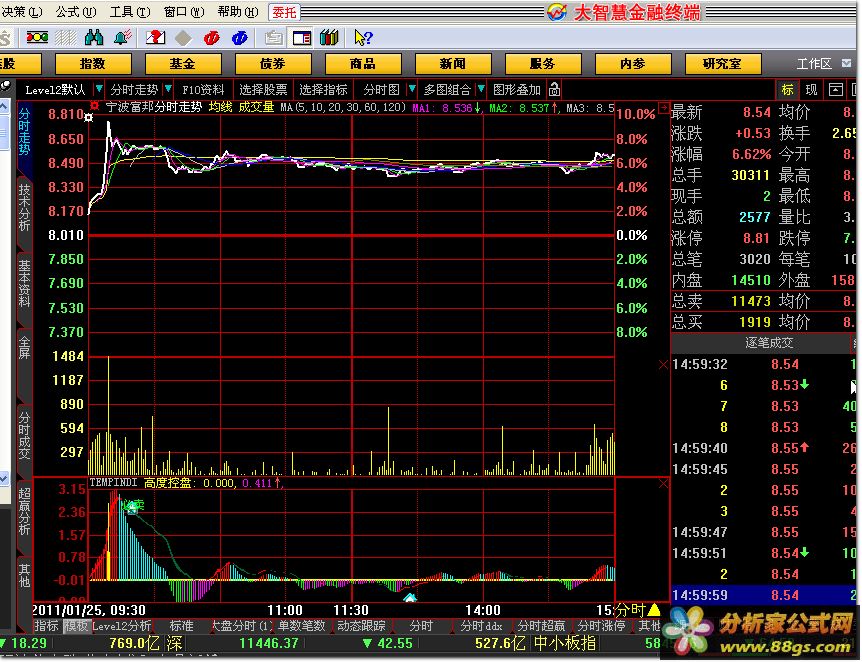Click 图形叠加 in chart toolbar
The image size is (862, 662).
click(517, 89)
